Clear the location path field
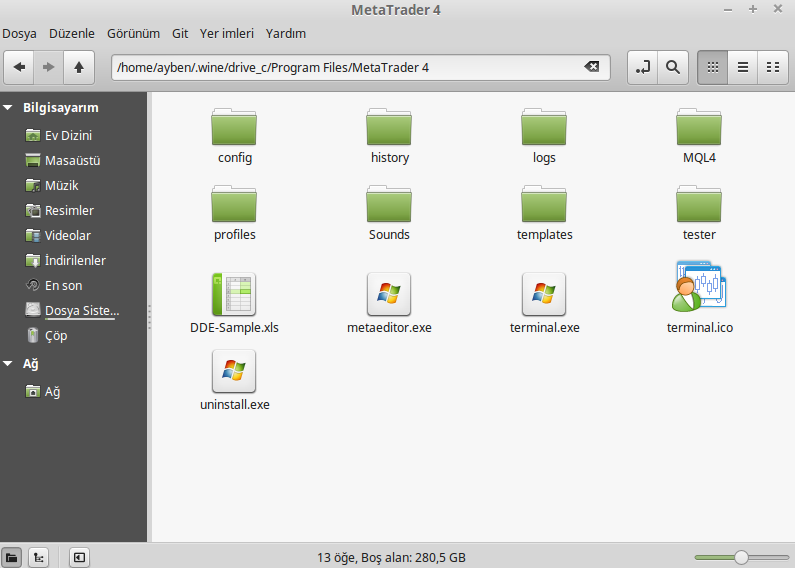This screenshot has height=568, width=795. coord(592,66)
